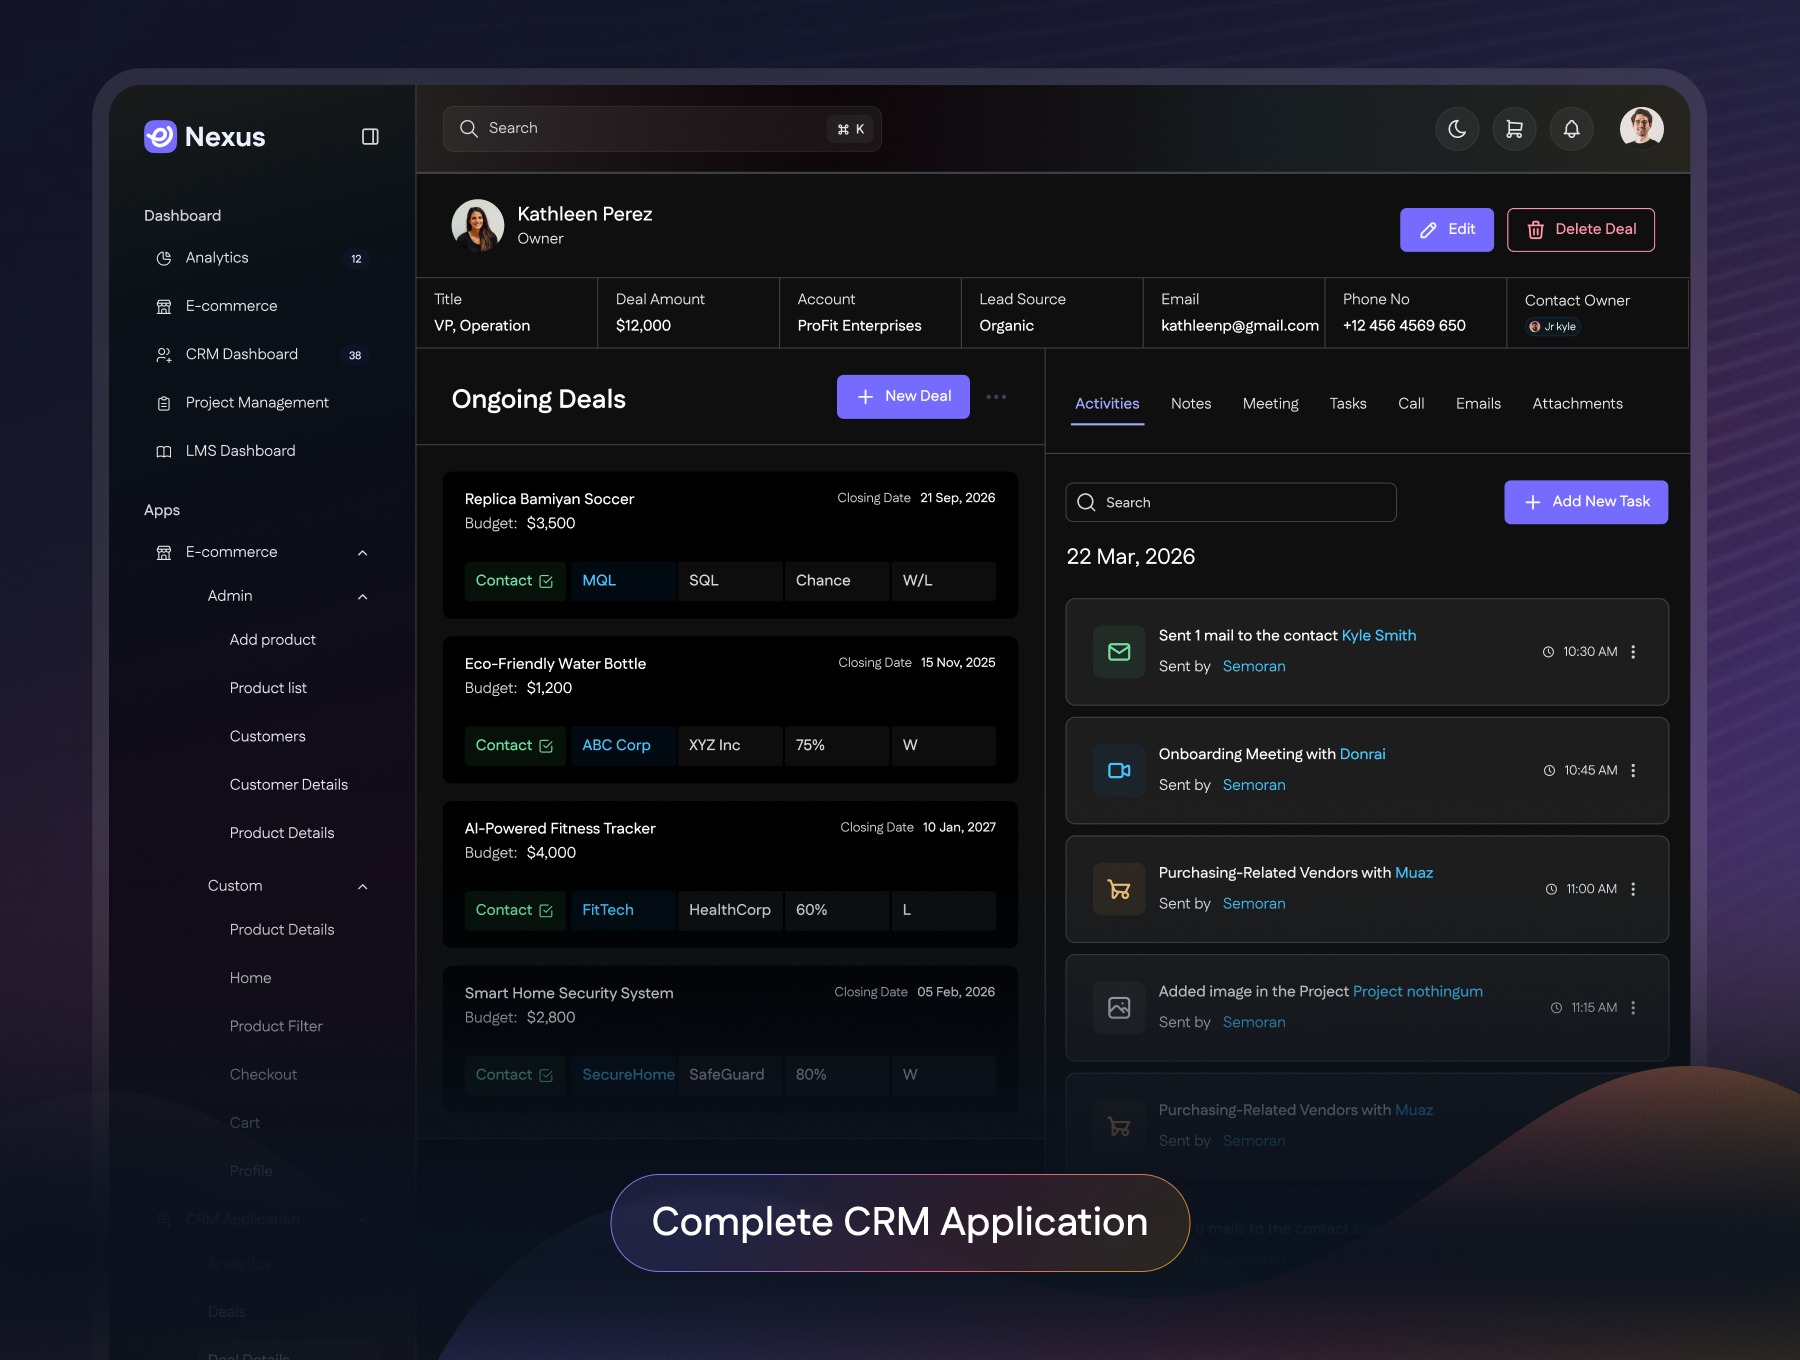Viewport: 1800px width, 1360px height.
Task: Click the LMS Dashboard book icon
Action: 164,451
